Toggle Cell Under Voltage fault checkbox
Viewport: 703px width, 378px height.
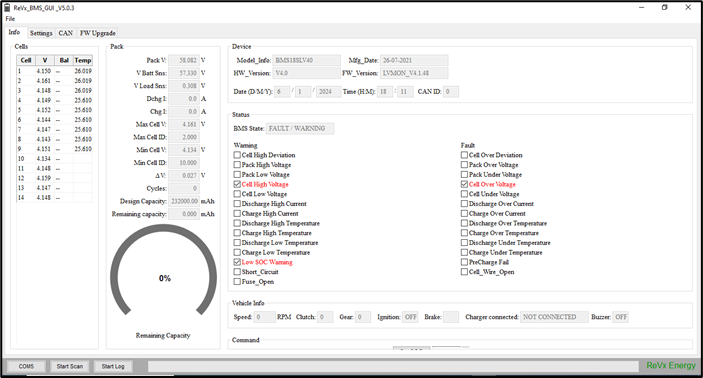point(464,194)
